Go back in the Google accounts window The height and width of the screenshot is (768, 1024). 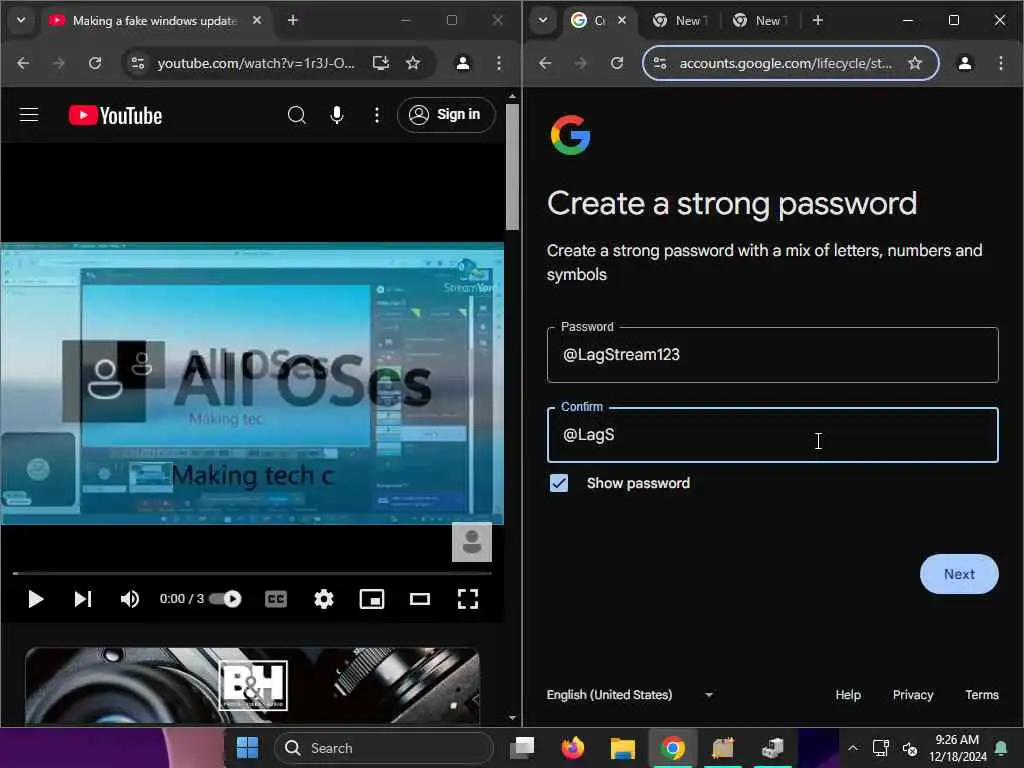[545, 63]
